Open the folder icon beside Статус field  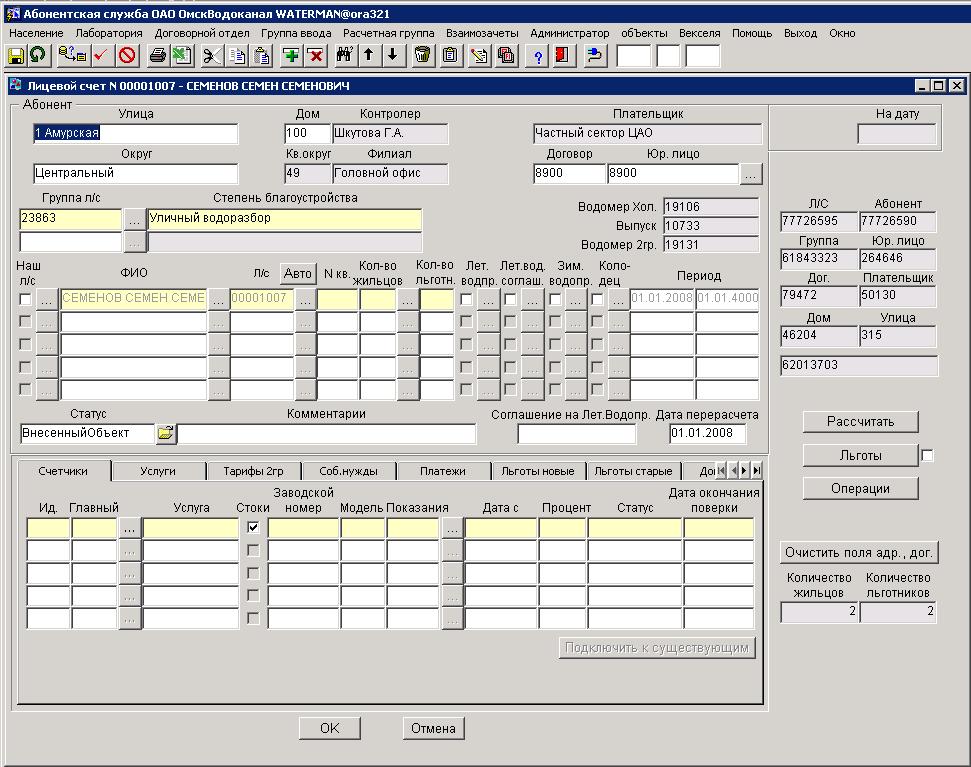[x=165, y=434]
